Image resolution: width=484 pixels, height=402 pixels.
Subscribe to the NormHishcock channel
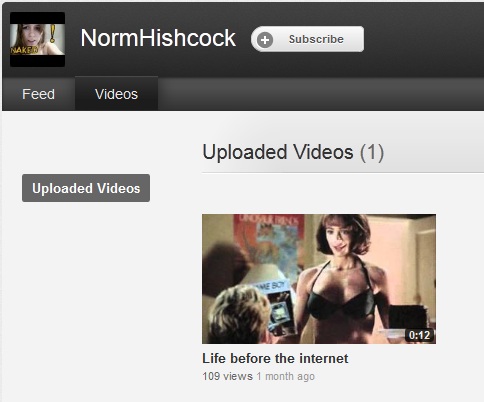pyautogui.click(x=307, y=39)
